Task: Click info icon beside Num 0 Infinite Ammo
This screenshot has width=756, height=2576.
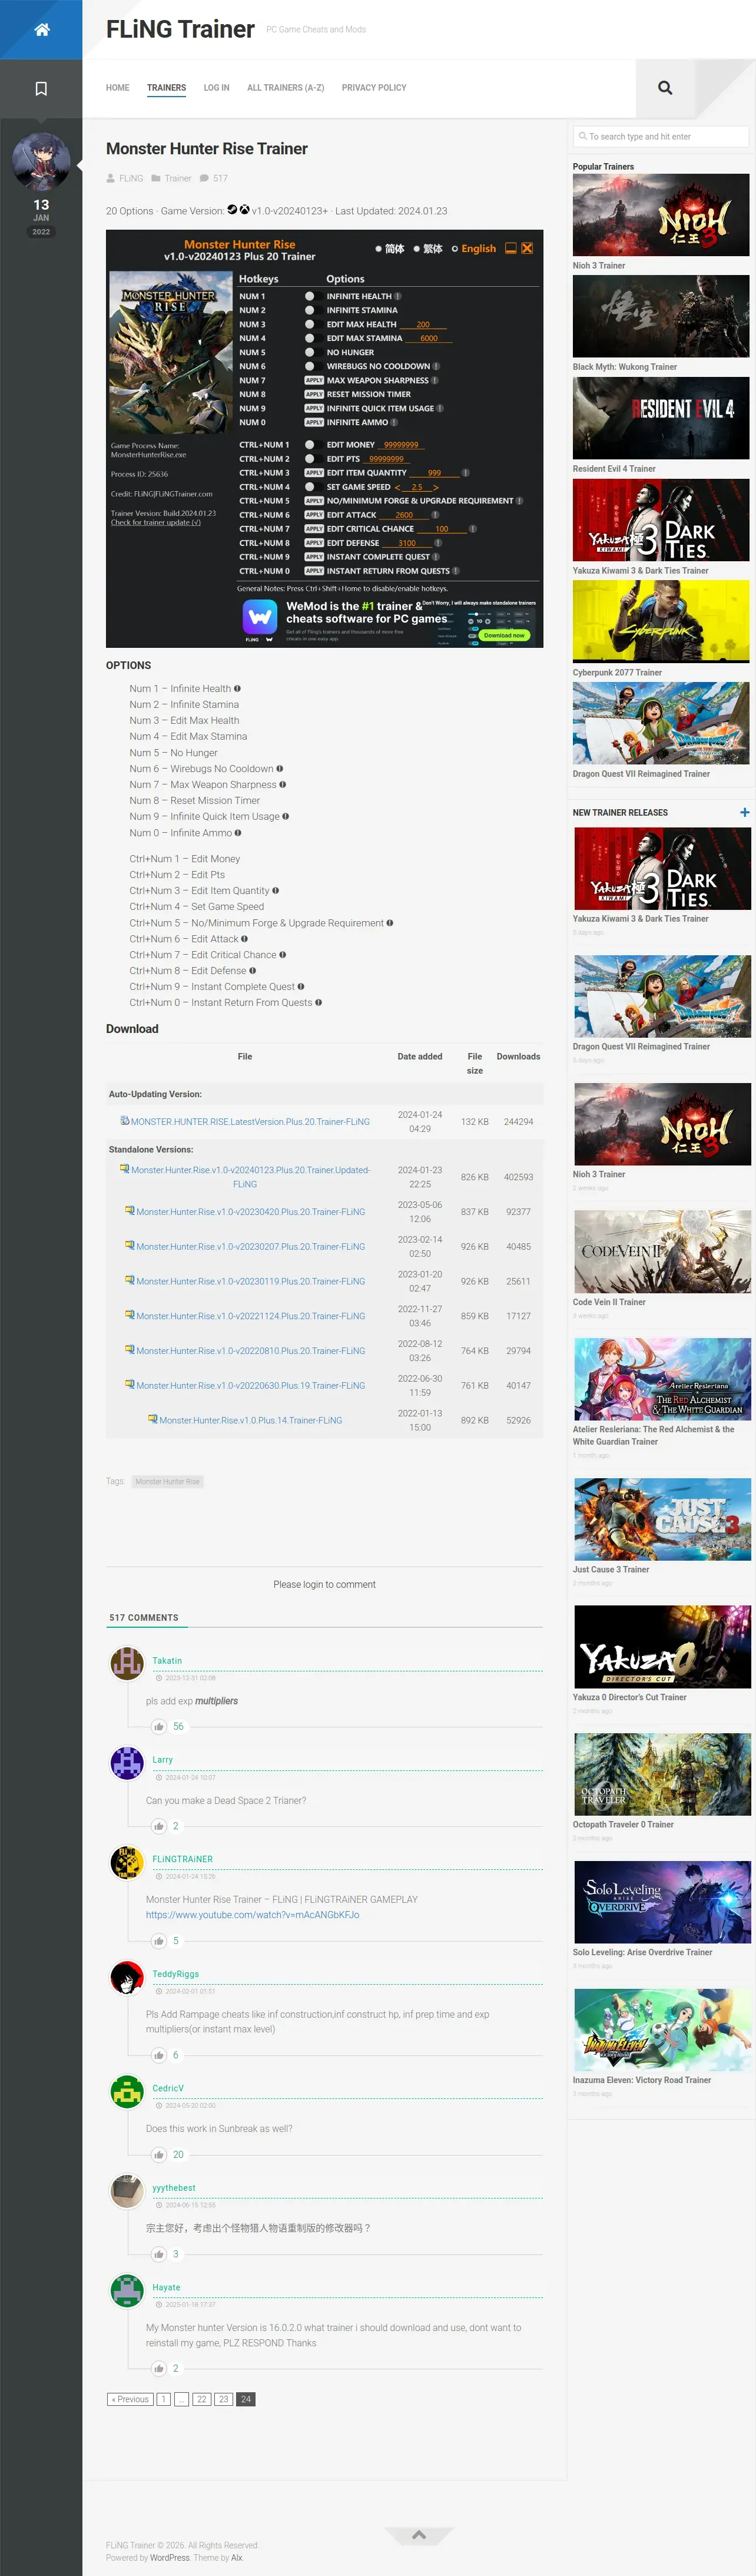Action: (x=238, y=833)
